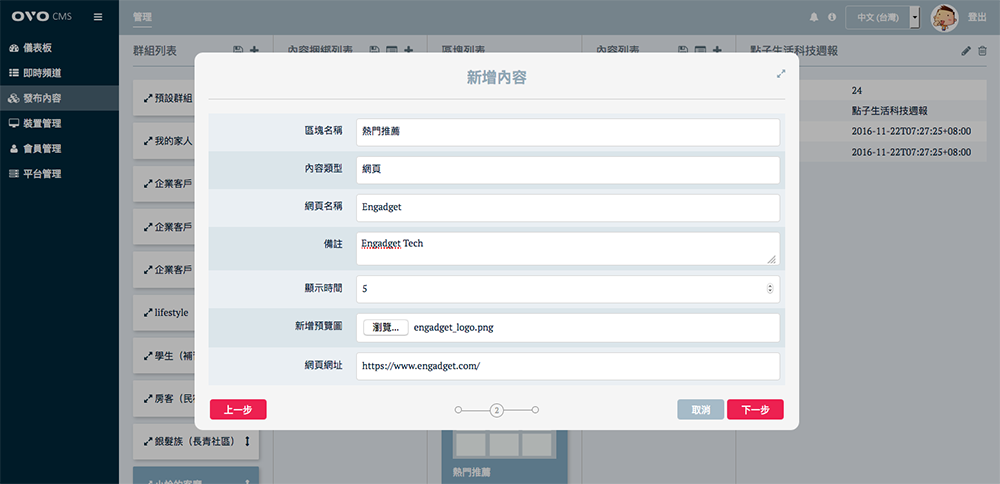1000x484 pixels.
Task: Add a new group via 群組列表 plus icon
Action: click(x=254, y=50)
